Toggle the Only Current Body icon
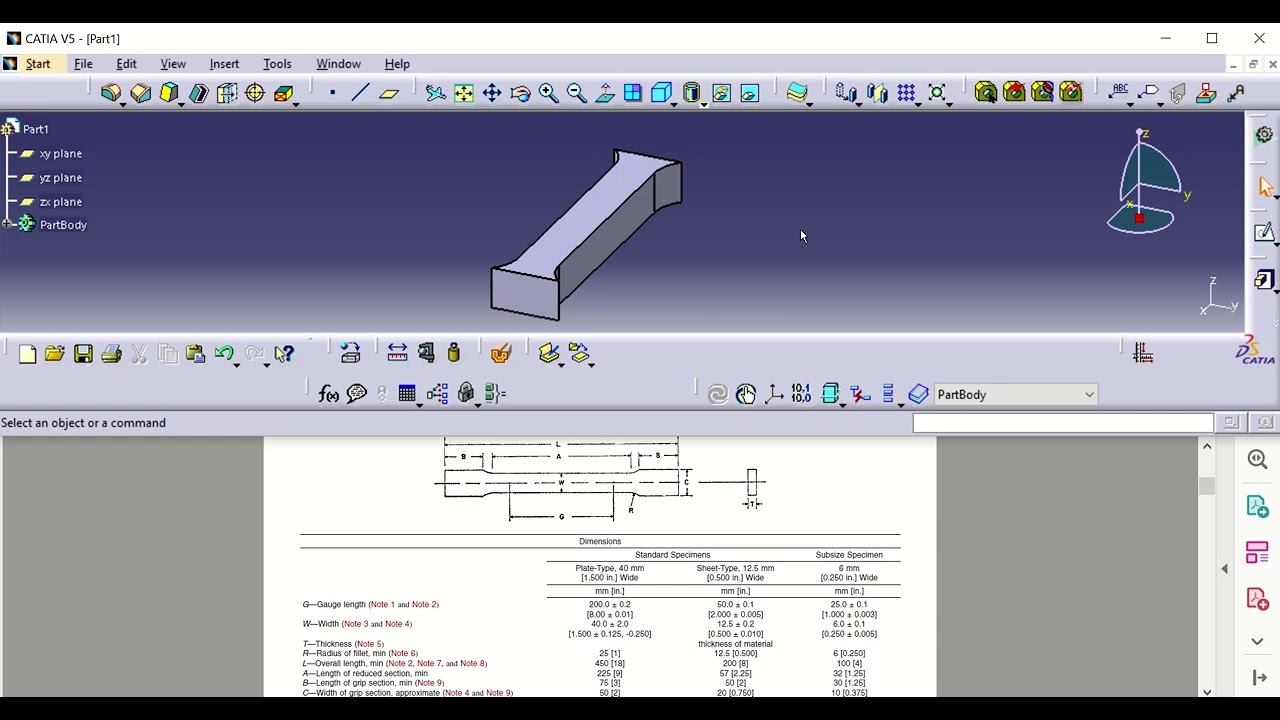 [830, 394]
